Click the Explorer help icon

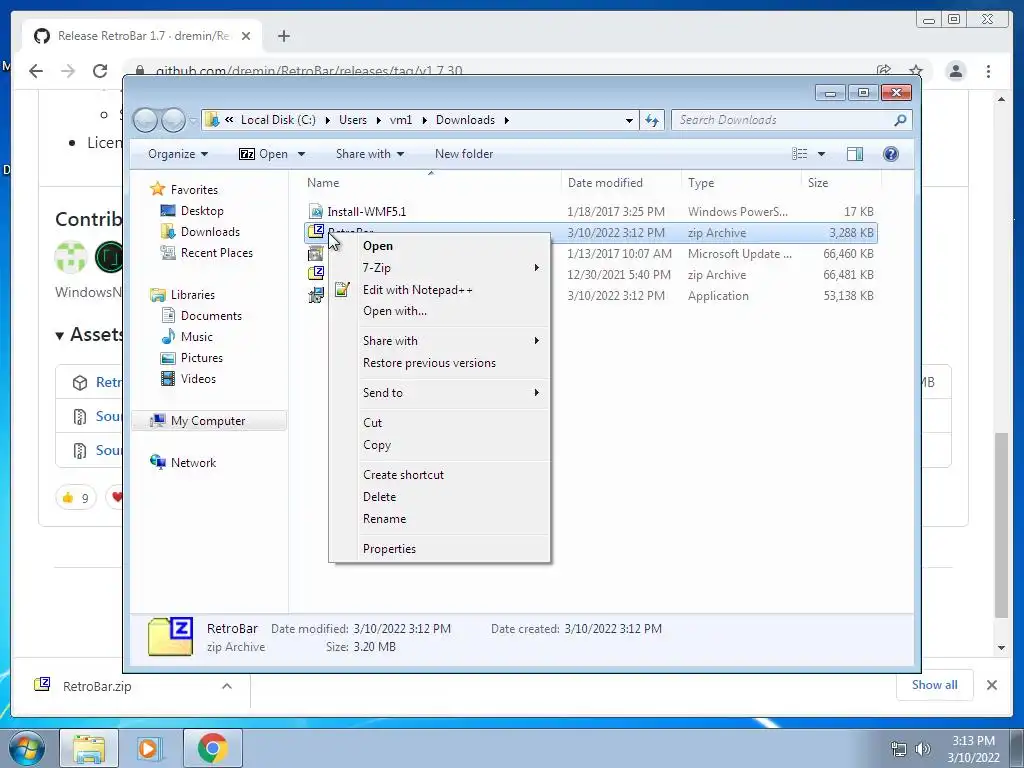click(x=891, y=154)
